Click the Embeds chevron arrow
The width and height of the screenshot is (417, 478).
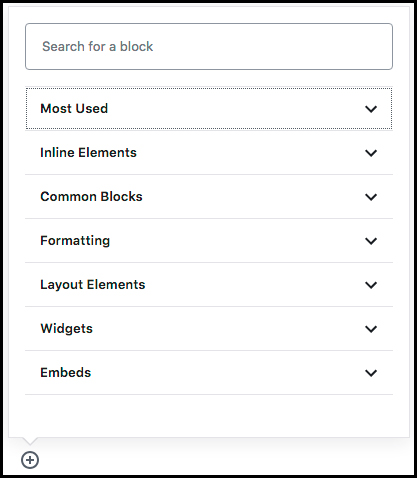(371, 373)
